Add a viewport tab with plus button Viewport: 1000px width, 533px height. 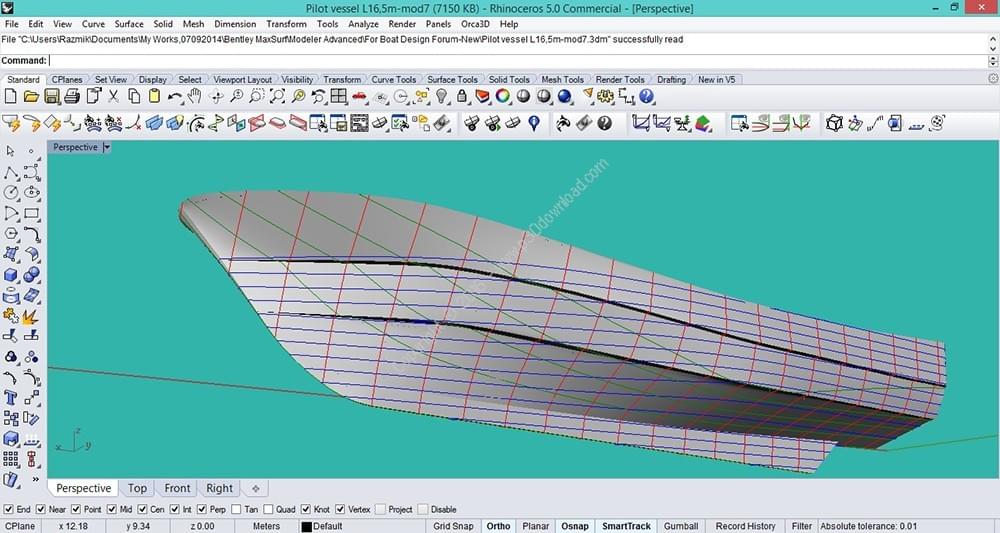(x=256, y=488)
